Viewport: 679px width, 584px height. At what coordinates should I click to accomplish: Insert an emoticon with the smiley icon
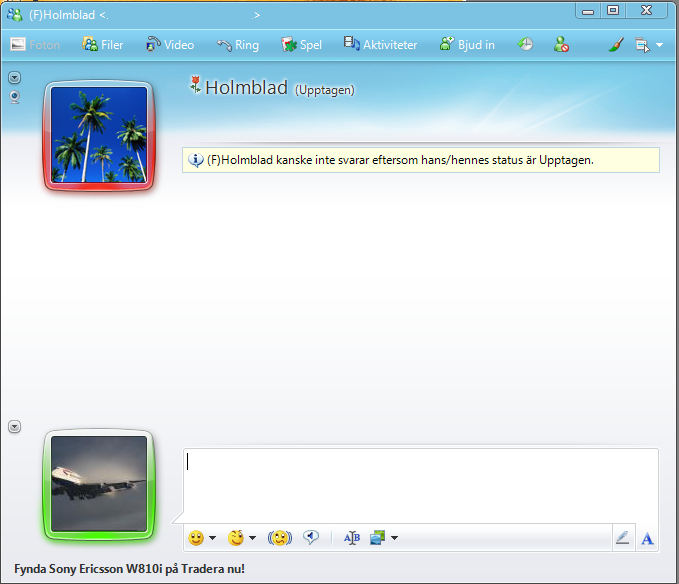tap(196, 538)
